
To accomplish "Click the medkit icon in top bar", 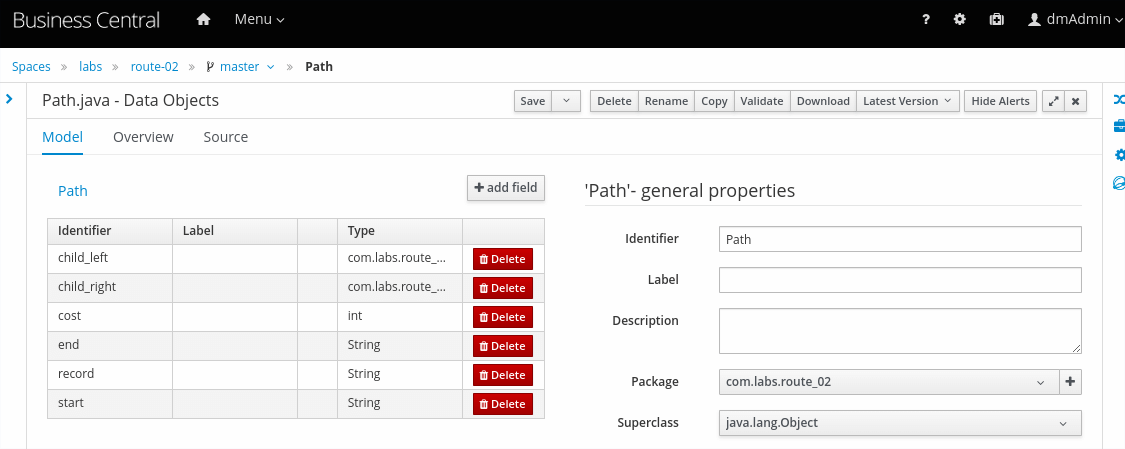I will click(996, 20).
